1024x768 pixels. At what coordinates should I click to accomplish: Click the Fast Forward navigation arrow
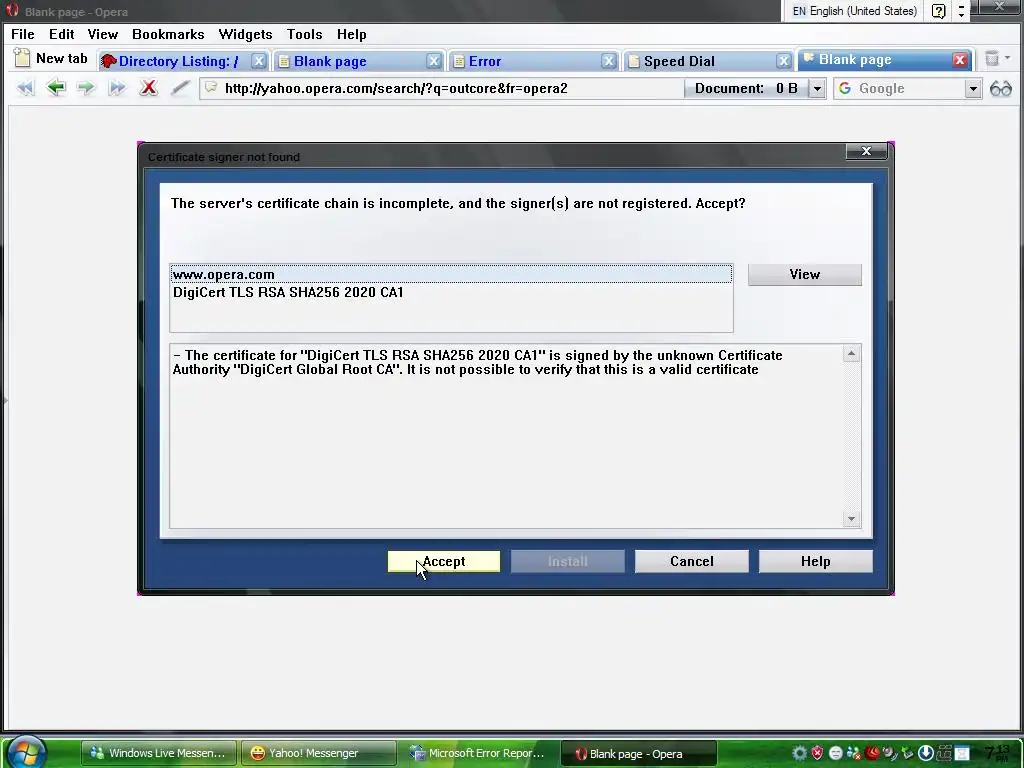click(x=117, y=88)
